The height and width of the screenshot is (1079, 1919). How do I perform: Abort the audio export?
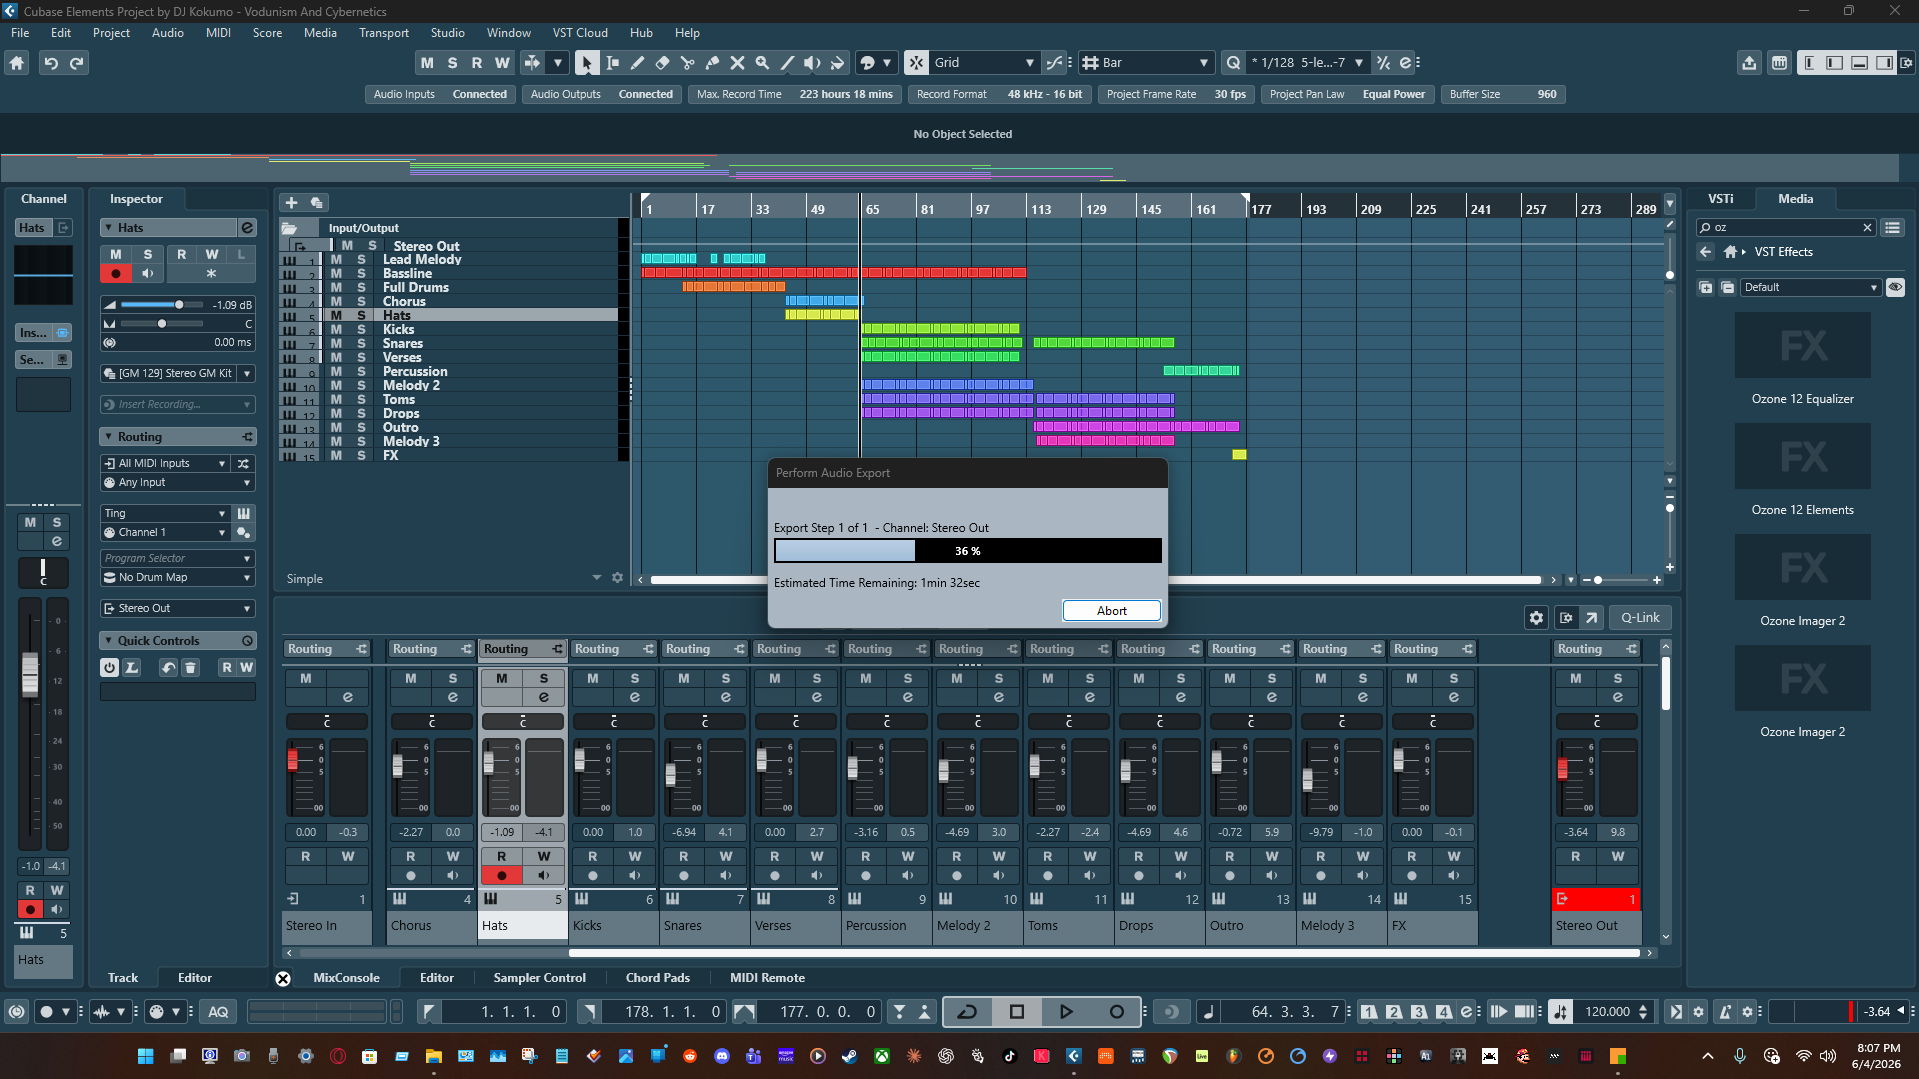(x=1111, y=611)
